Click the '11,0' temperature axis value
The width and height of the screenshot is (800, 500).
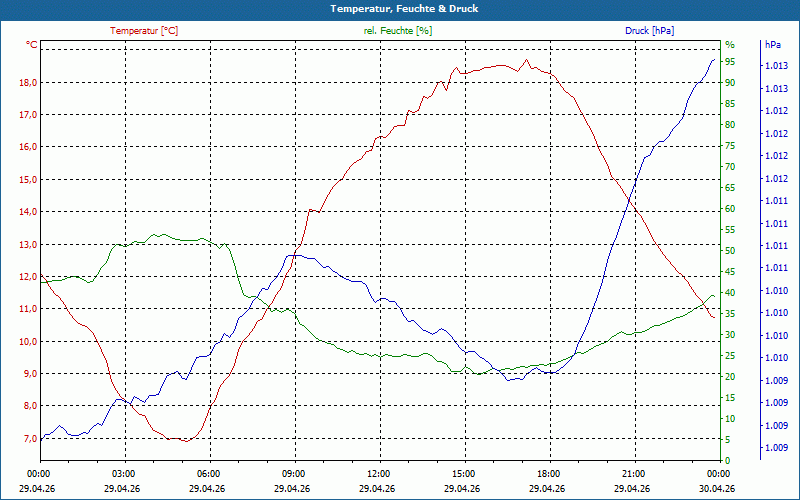[28, 309]
